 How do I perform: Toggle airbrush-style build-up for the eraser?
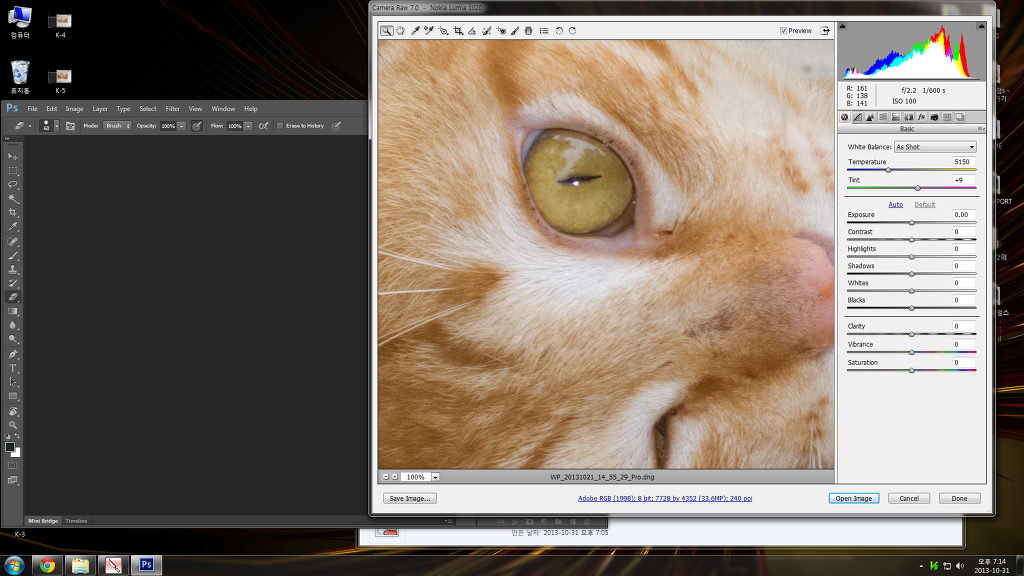point(263,126)
